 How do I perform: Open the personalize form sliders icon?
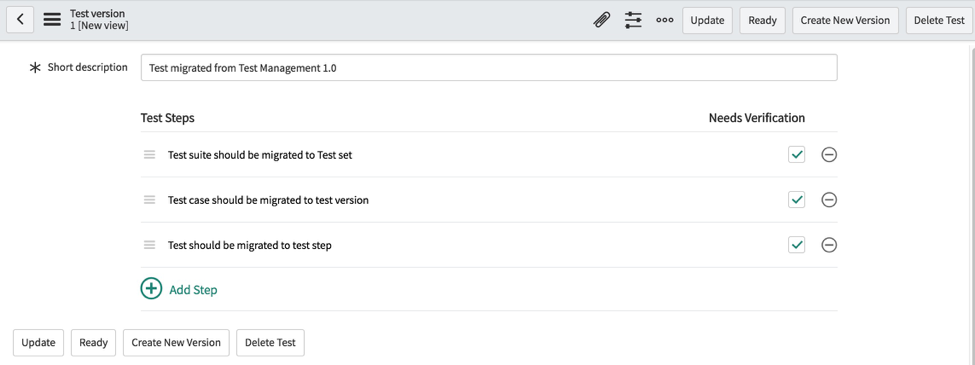click(633, 21)
